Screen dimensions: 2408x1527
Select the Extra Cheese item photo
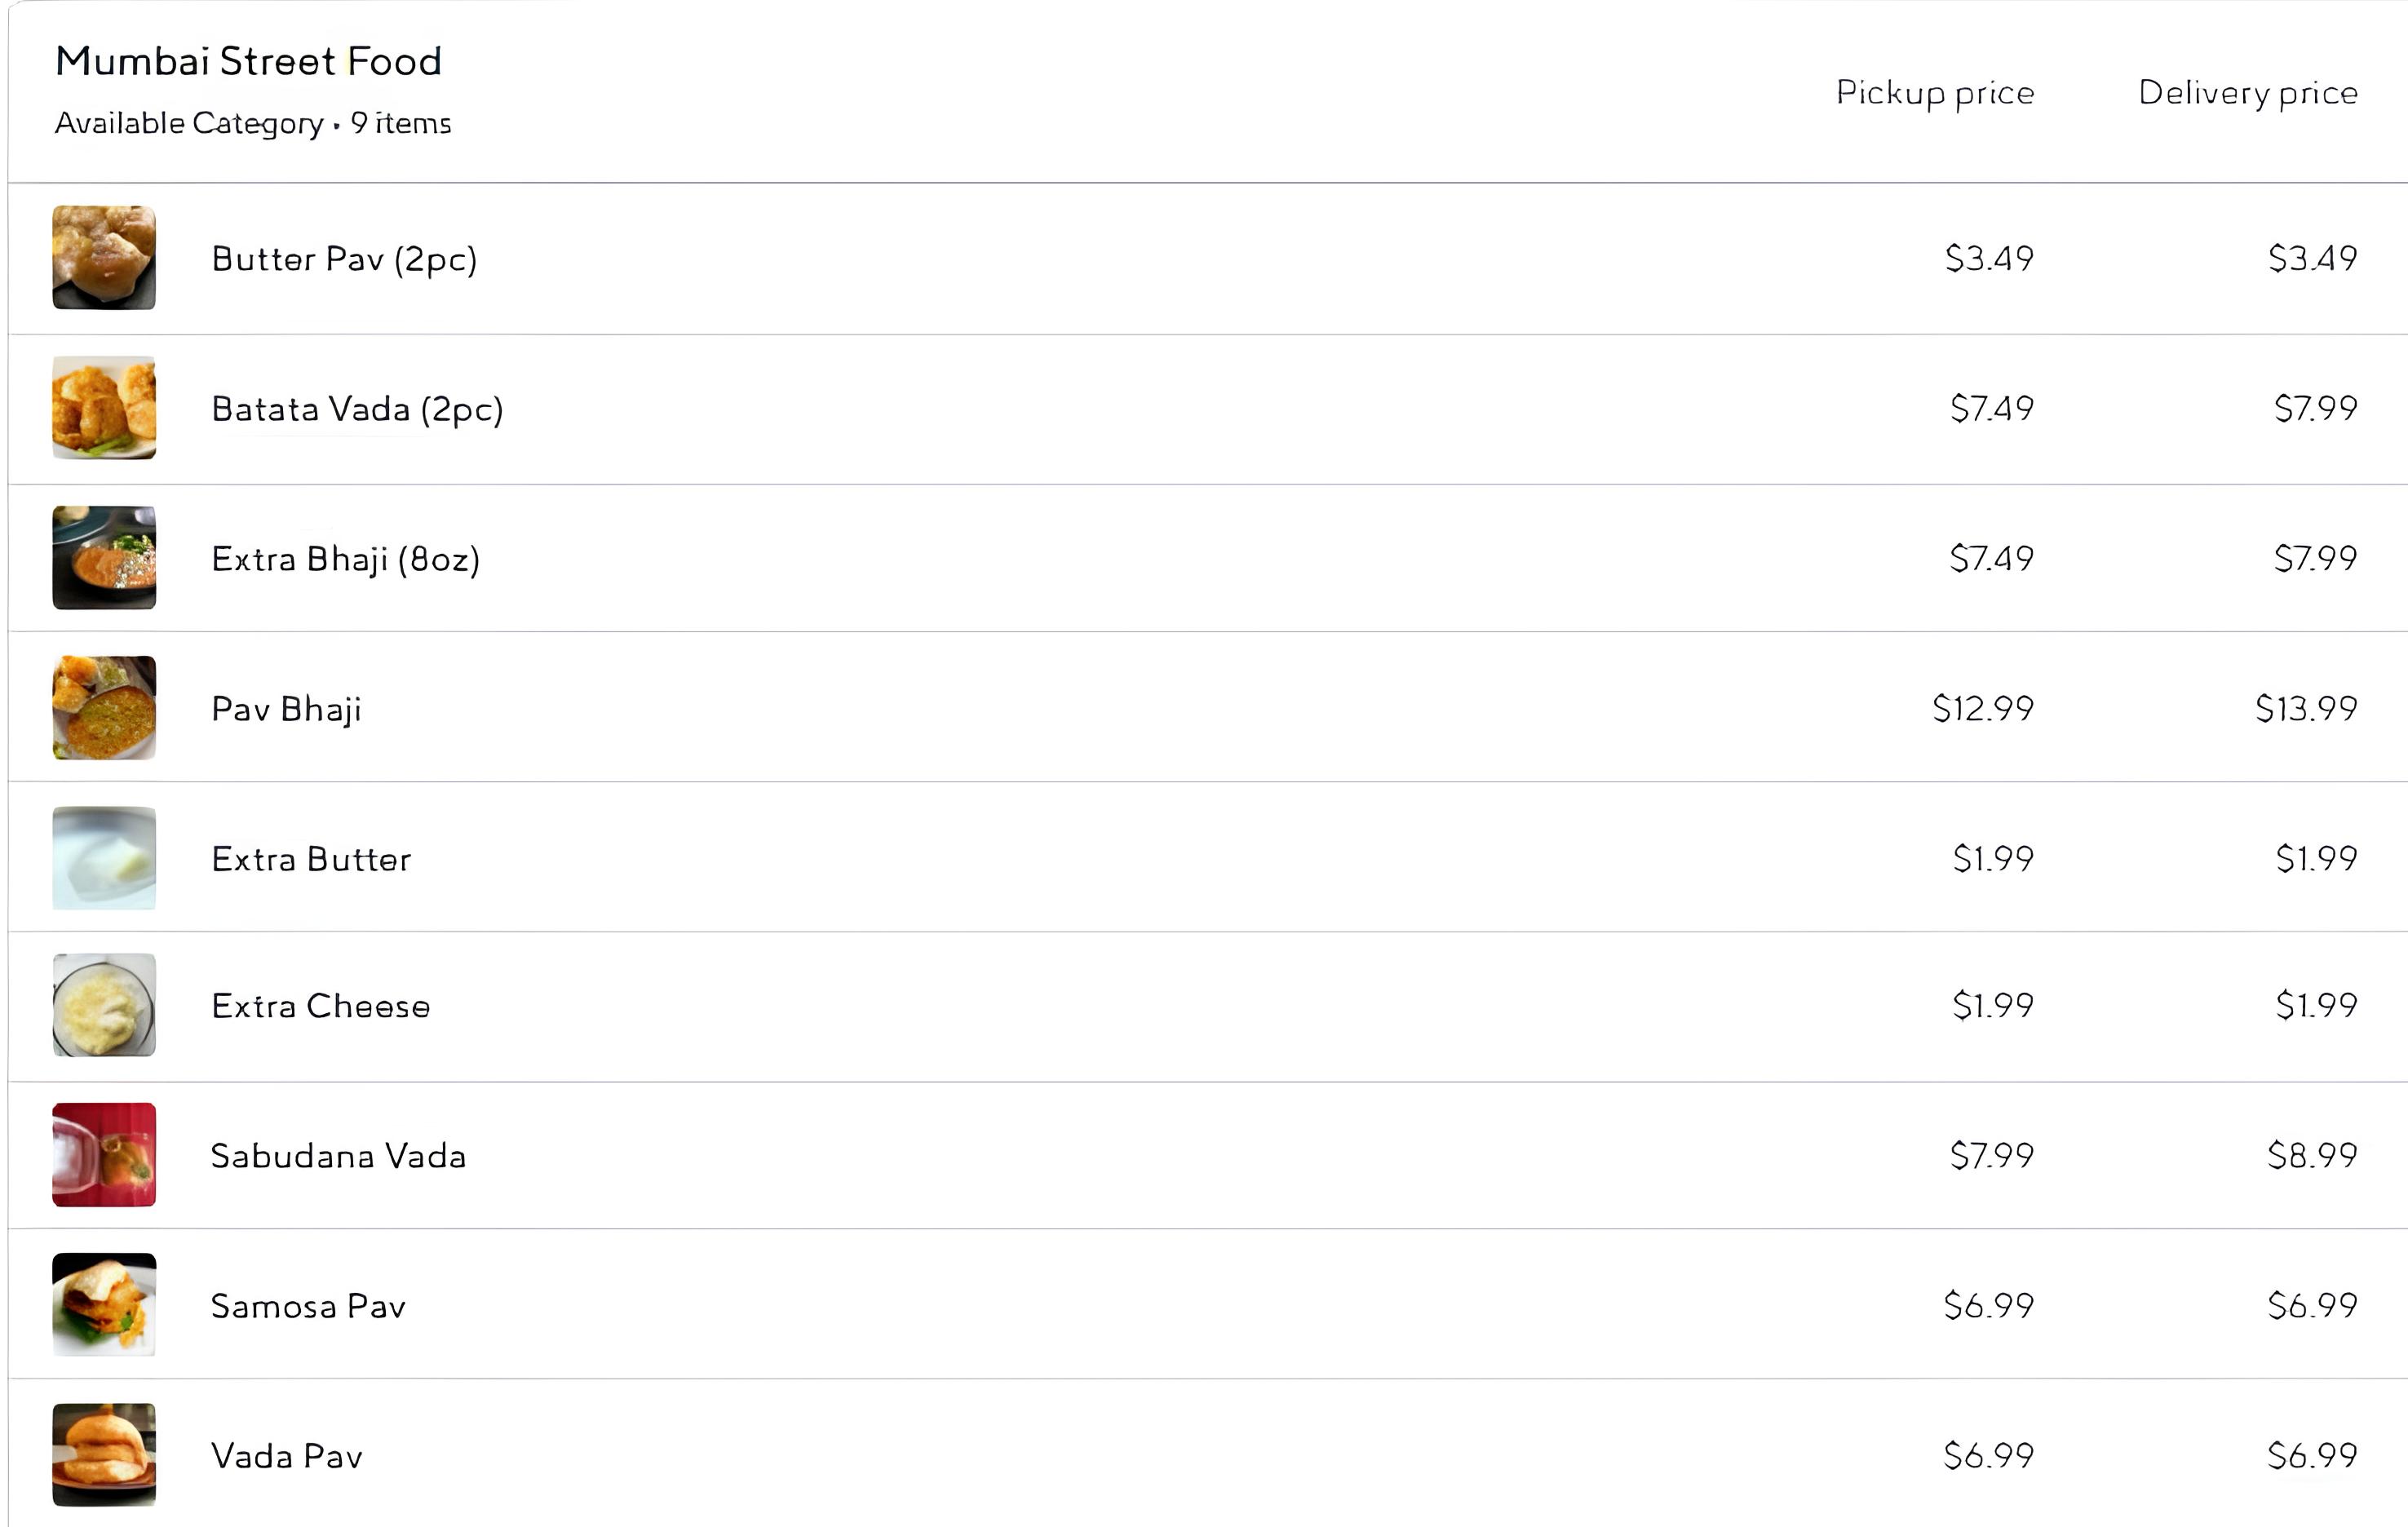[104, 1005]
